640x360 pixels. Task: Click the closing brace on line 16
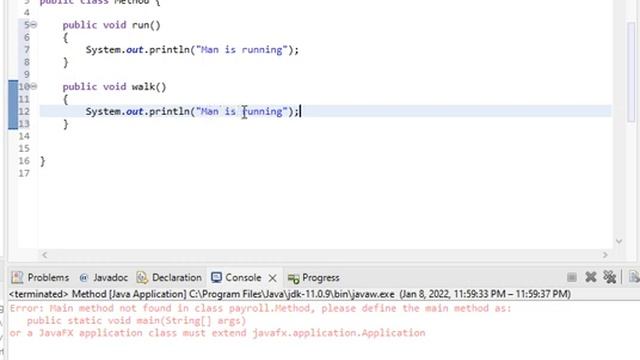pyautogui.click(x=42, y=161)
